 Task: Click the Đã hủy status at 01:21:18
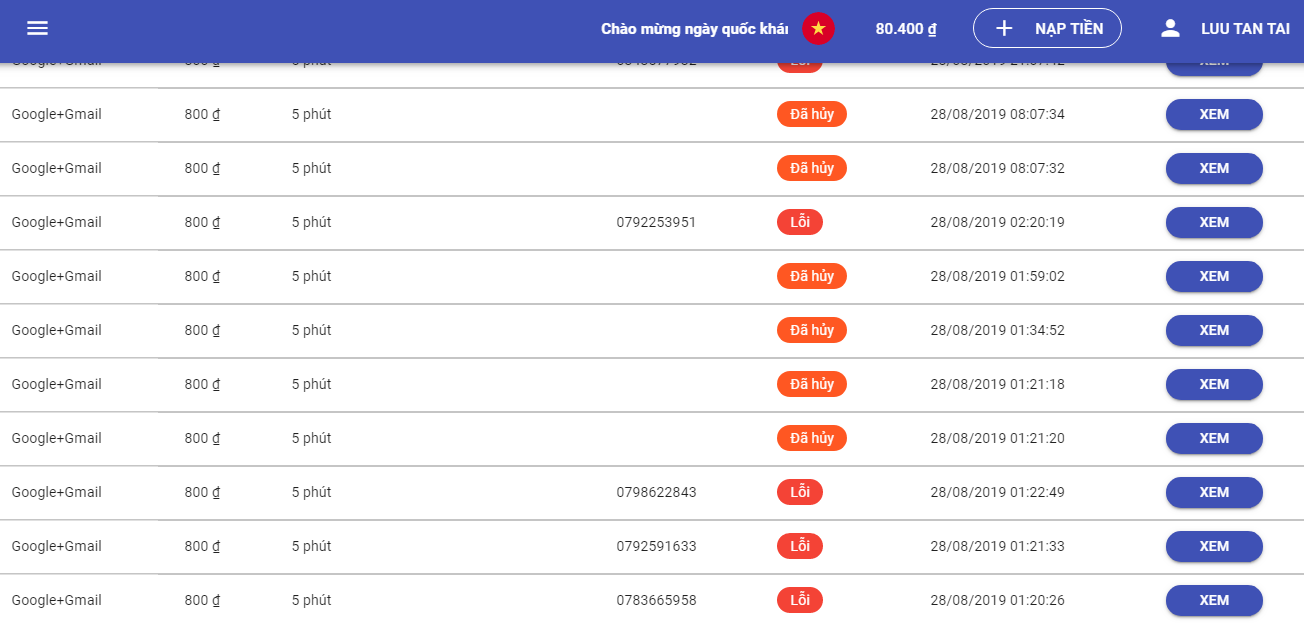811,384
